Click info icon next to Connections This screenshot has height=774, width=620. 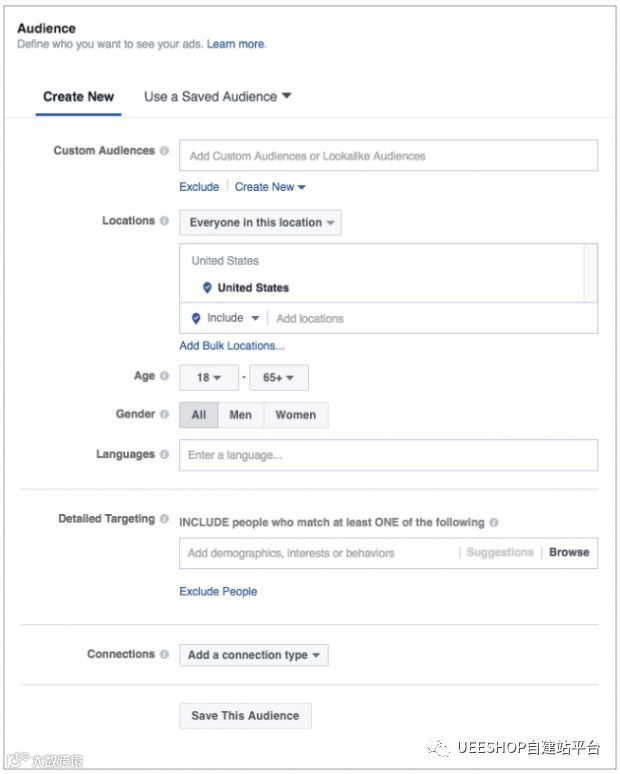(164, 654)
